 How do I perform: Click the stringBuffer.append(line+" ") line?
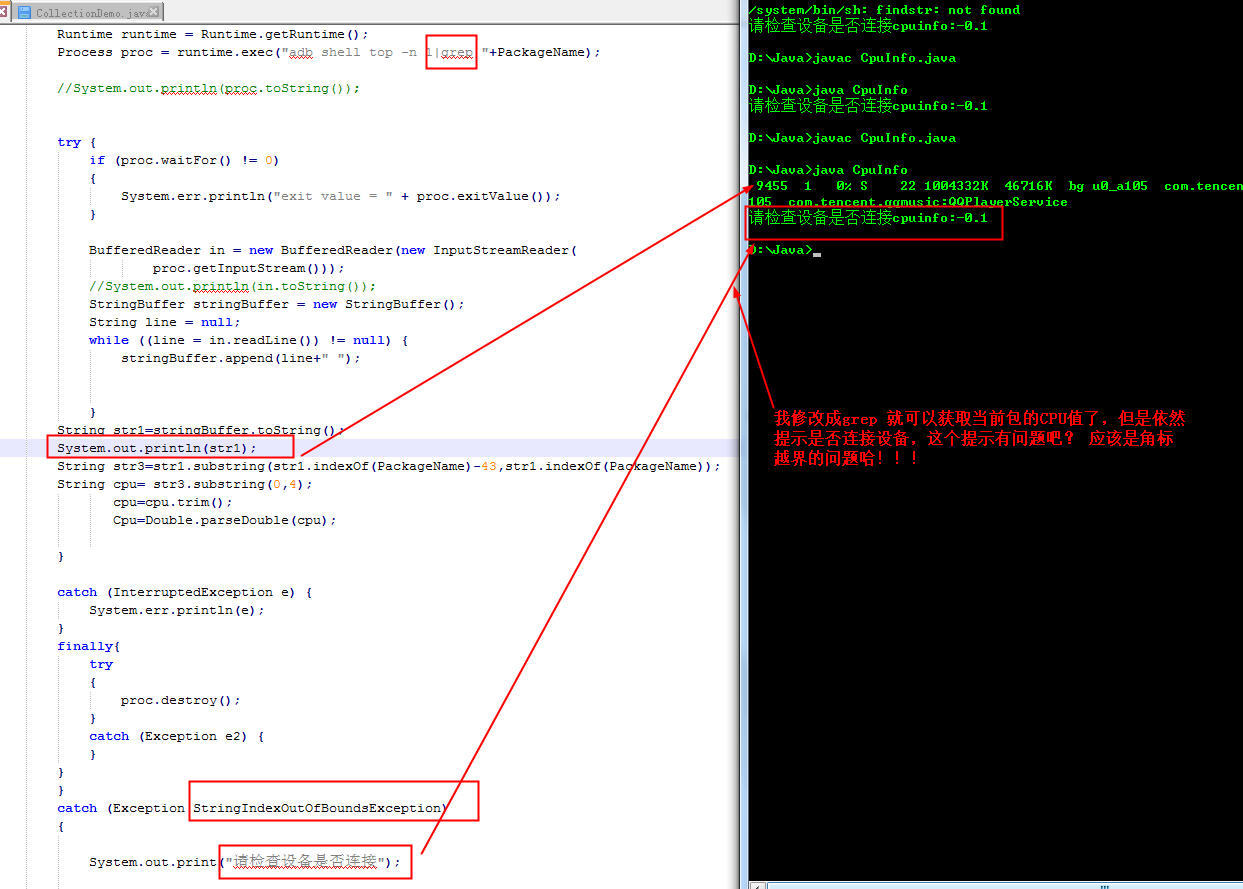click(241, 358)
